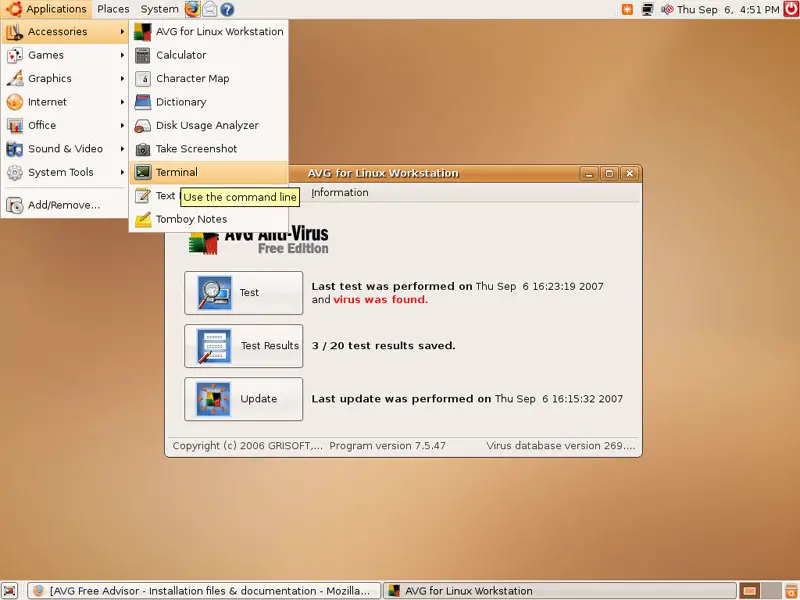
Task: Launch AVG for Linux Workstation from submenu
Action: 209,32
